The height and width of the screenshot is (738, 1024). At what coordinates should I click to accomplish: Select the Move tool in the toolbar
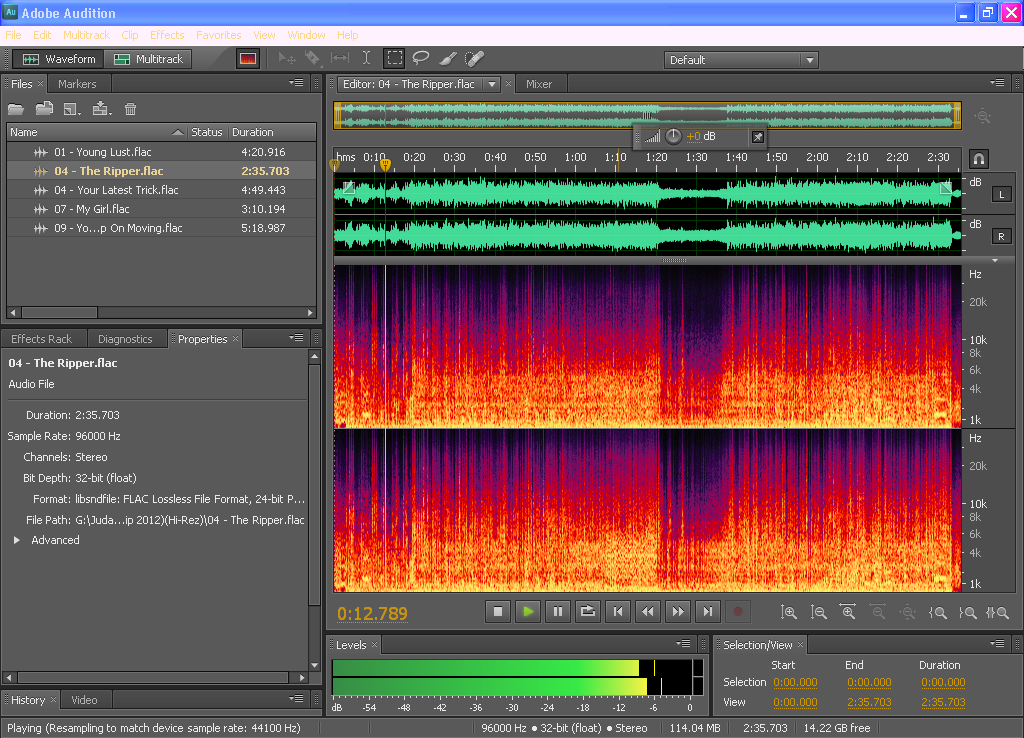click(x=287, y=59)
